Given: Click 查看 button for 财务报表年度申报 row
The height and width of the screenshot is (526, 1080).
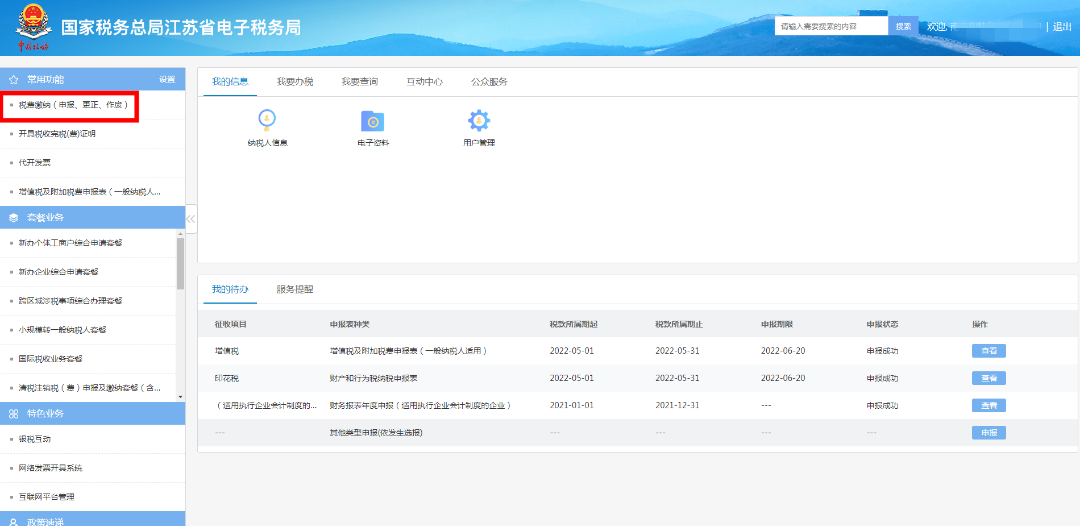Looking at the screenshot, I should point(988,406).
